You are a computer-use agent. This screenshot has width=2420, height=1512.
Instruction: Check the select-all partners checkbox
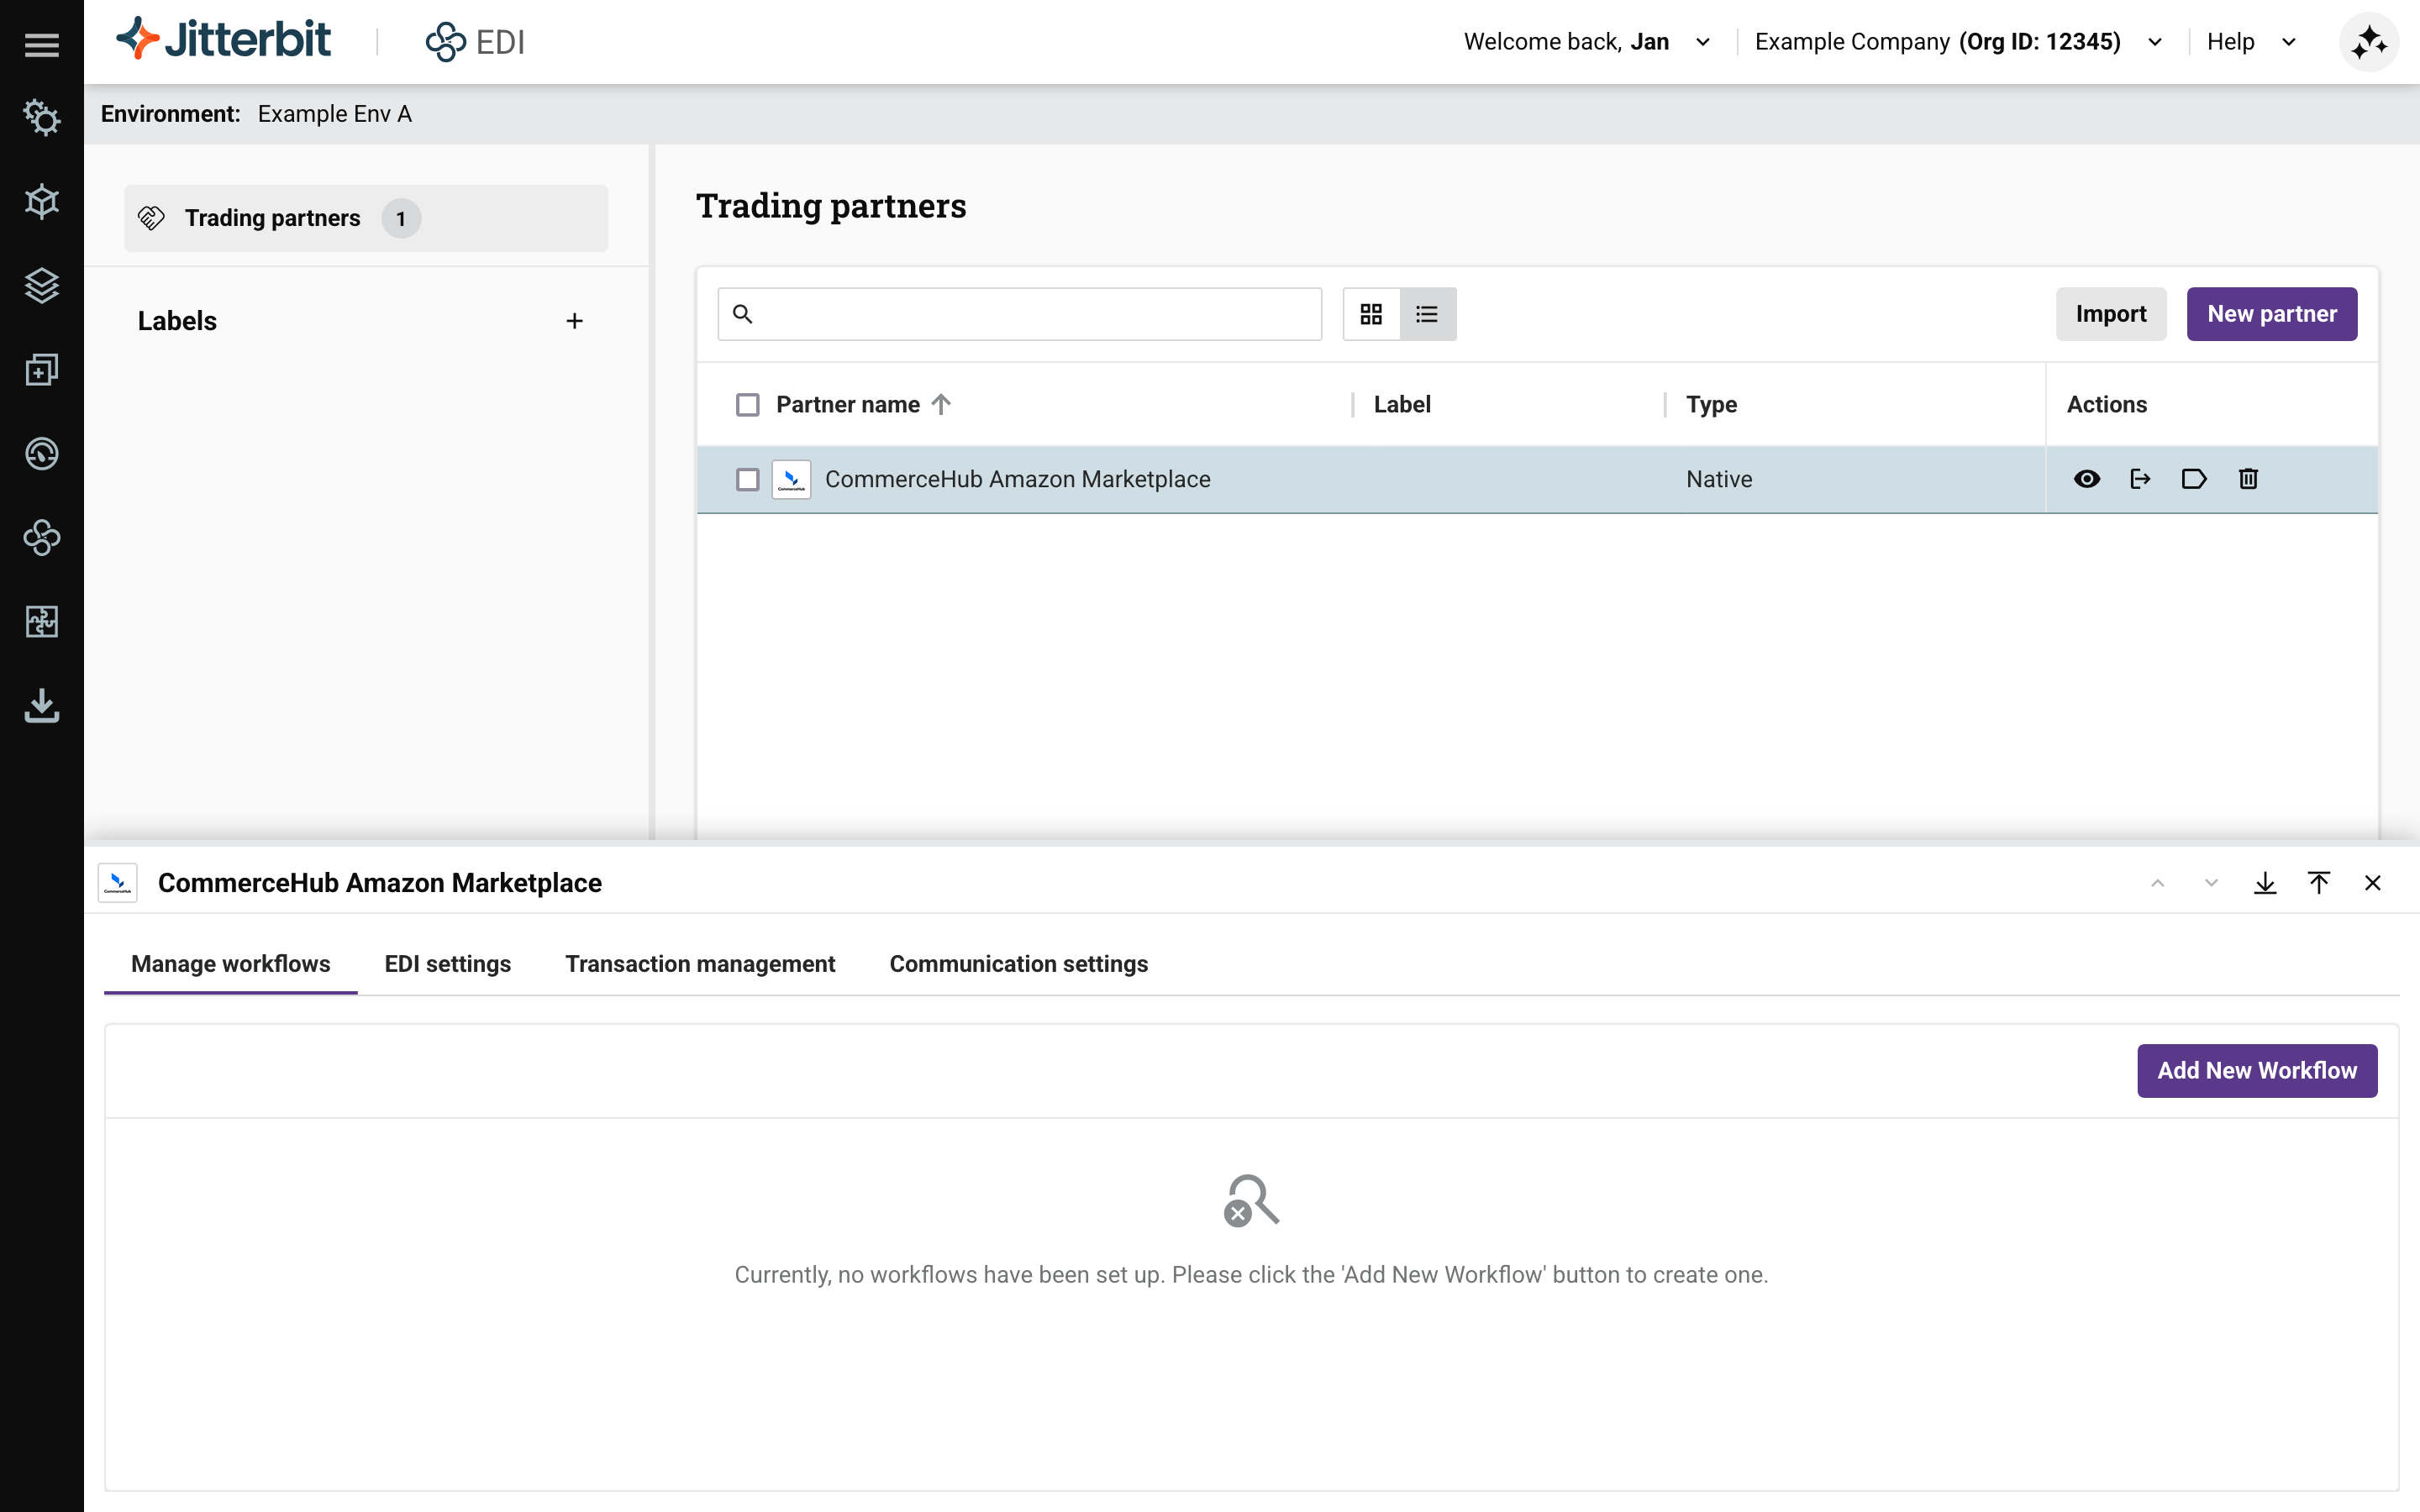[747, 404]
